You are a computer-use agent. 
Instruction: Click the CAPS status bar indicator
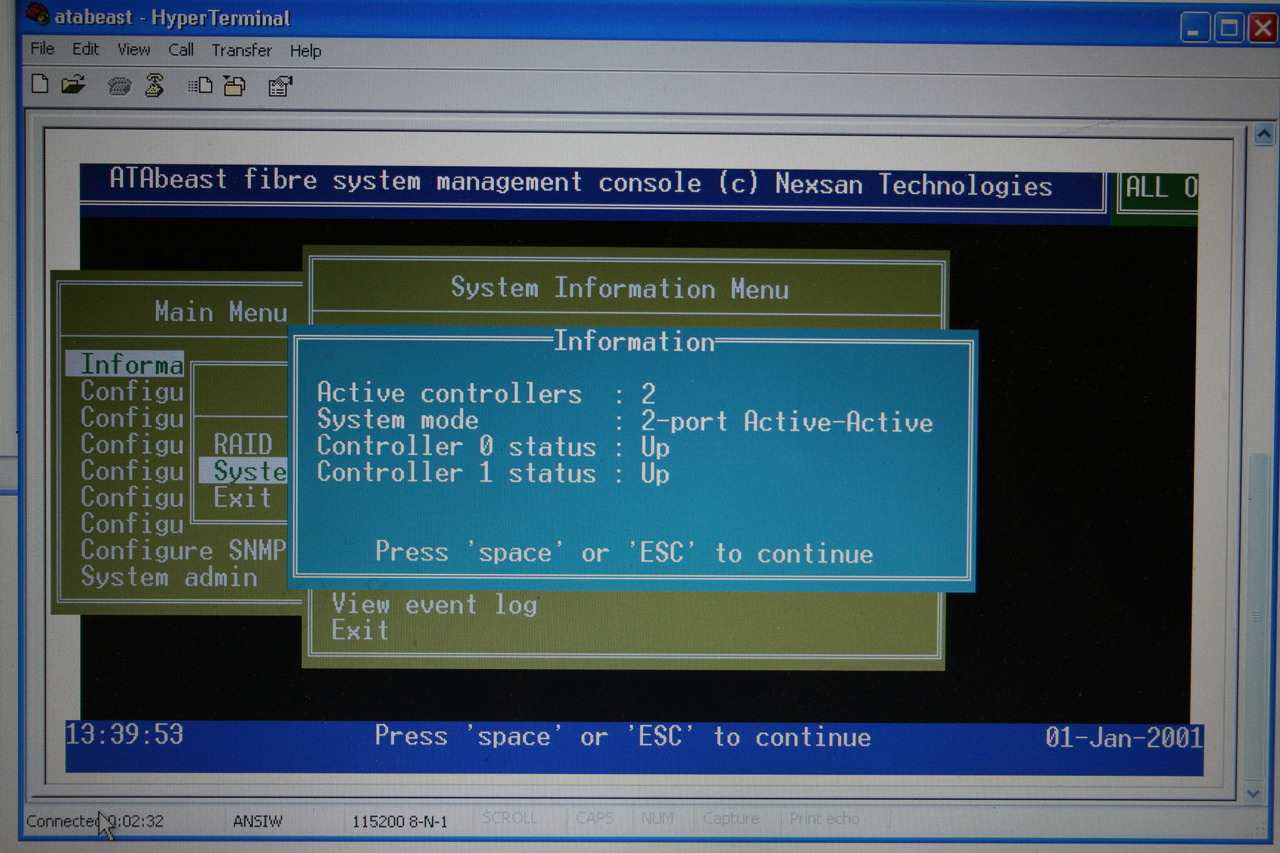[x=595, y=818]
